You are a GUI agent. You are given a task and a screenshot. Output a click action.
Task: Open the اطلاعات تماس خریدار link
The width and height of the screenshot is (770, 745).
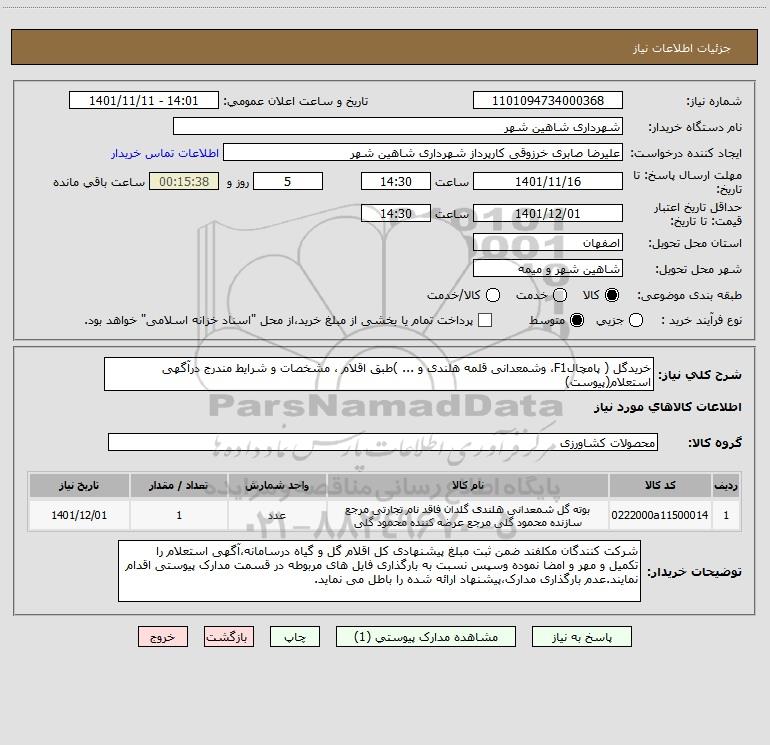tap(165, 153)
